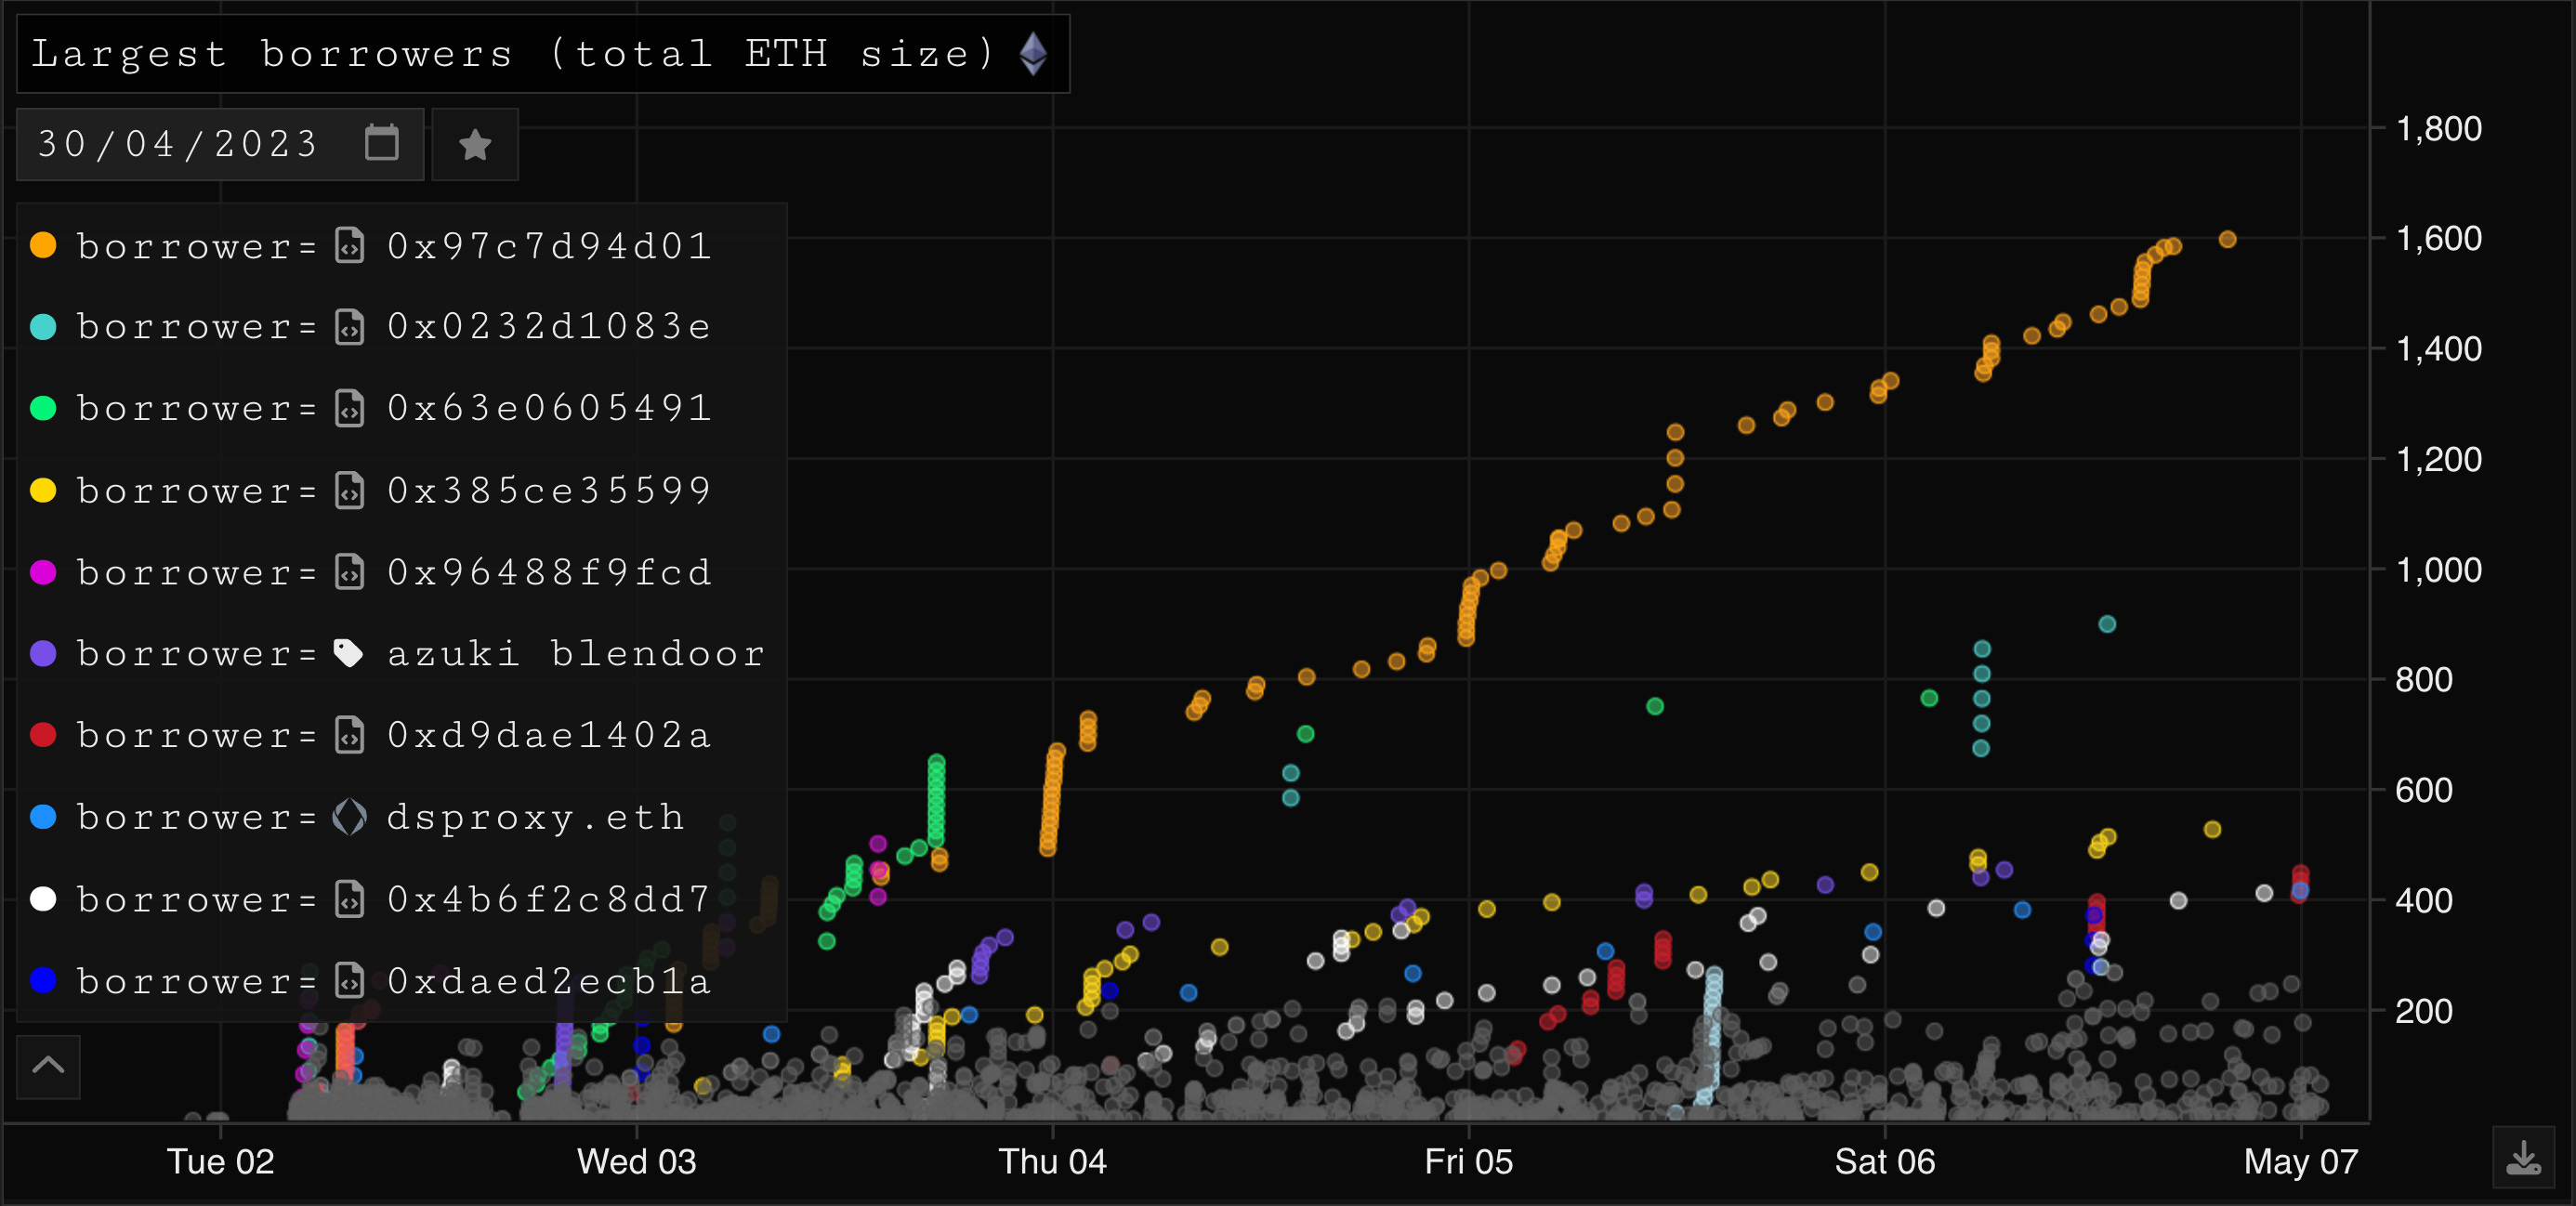This screenshot has height=1206, width=2576.
Task: Collapse the legend with chevron-up button
Action: click(48, 1066)
